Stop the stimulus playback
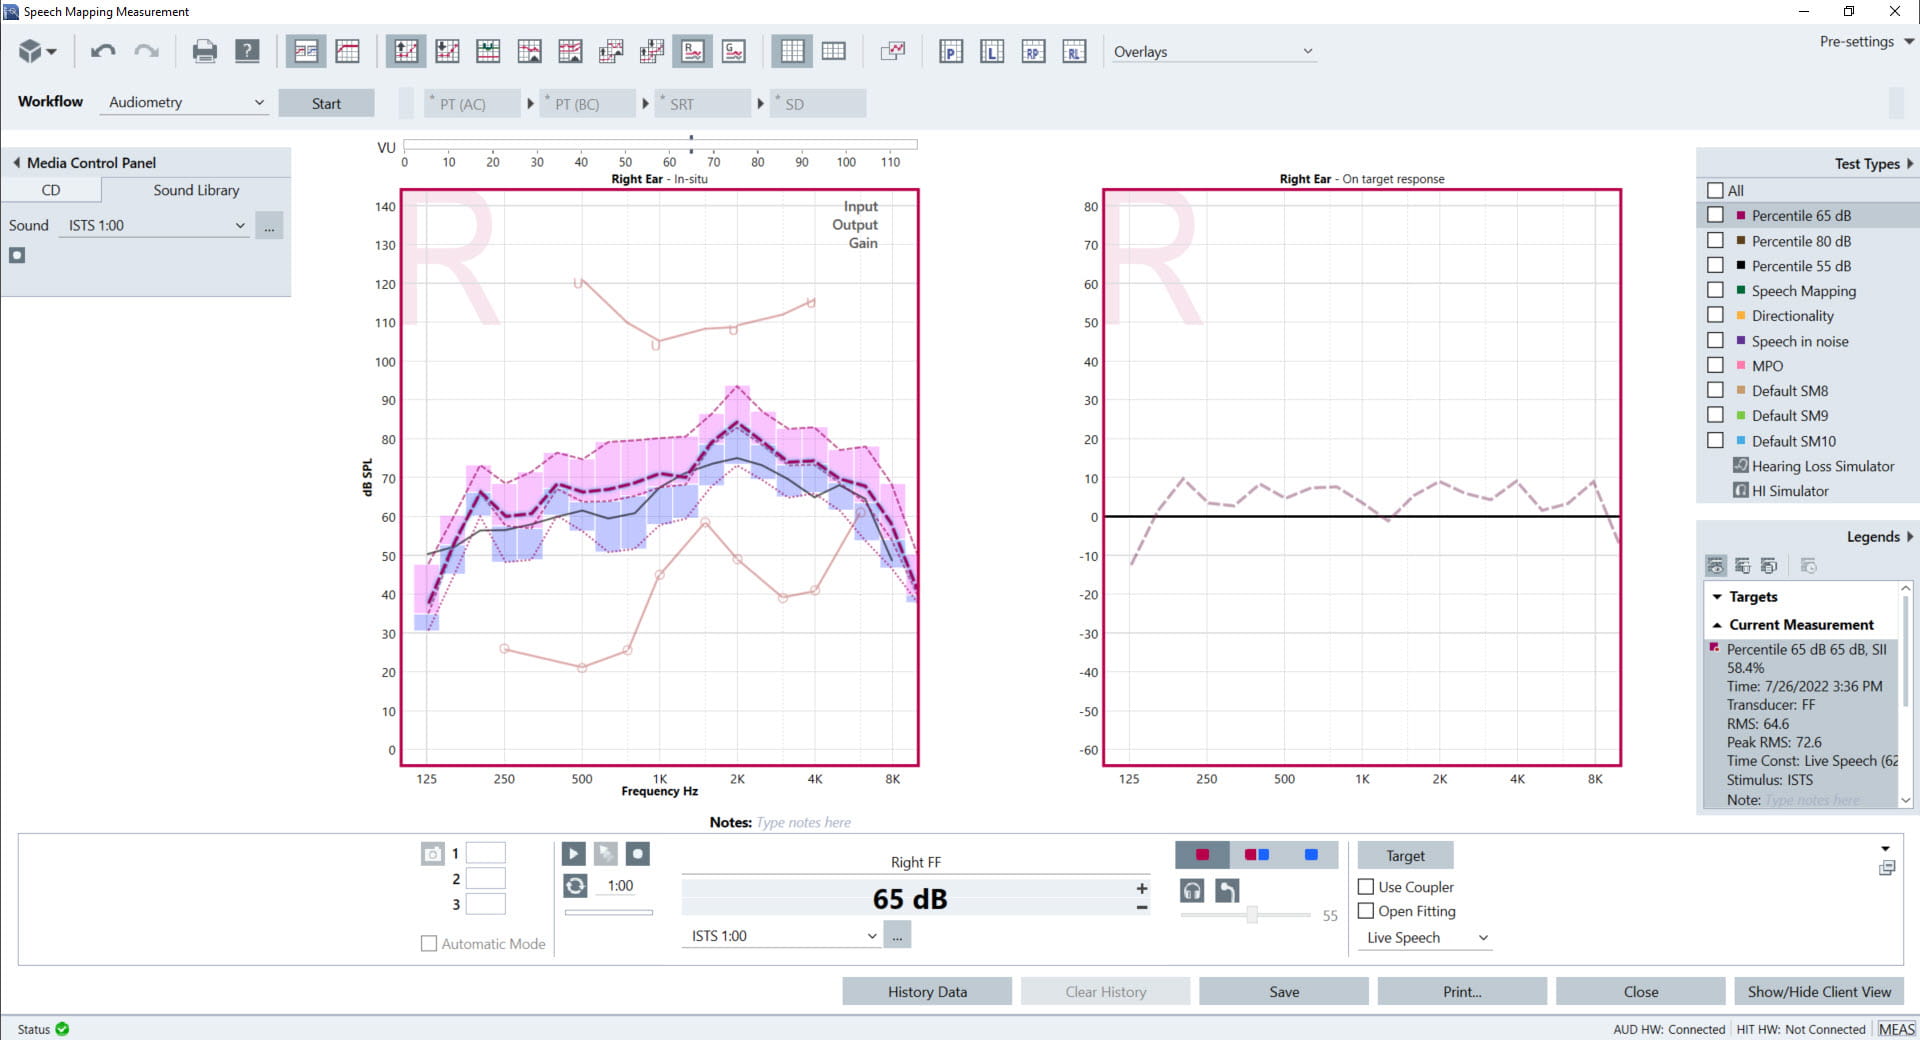The width and height of the screenshot is (1920, 1040). pyautogui.click(x=638, y=853)
